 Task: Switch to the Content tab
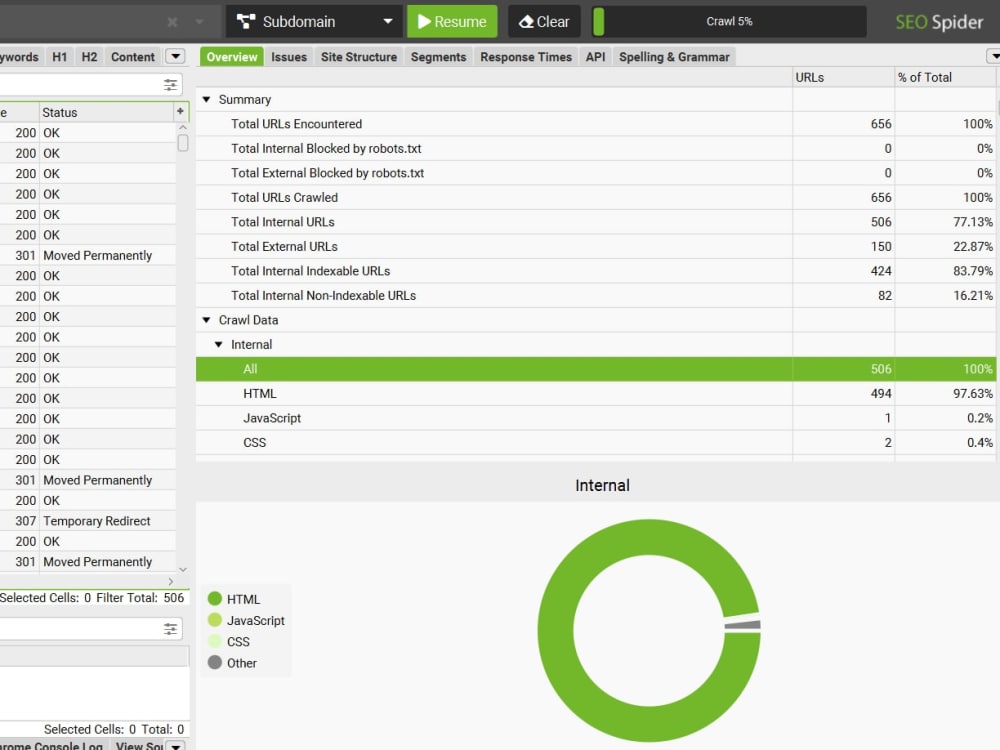pyautogui.click(x=133, y=57)
